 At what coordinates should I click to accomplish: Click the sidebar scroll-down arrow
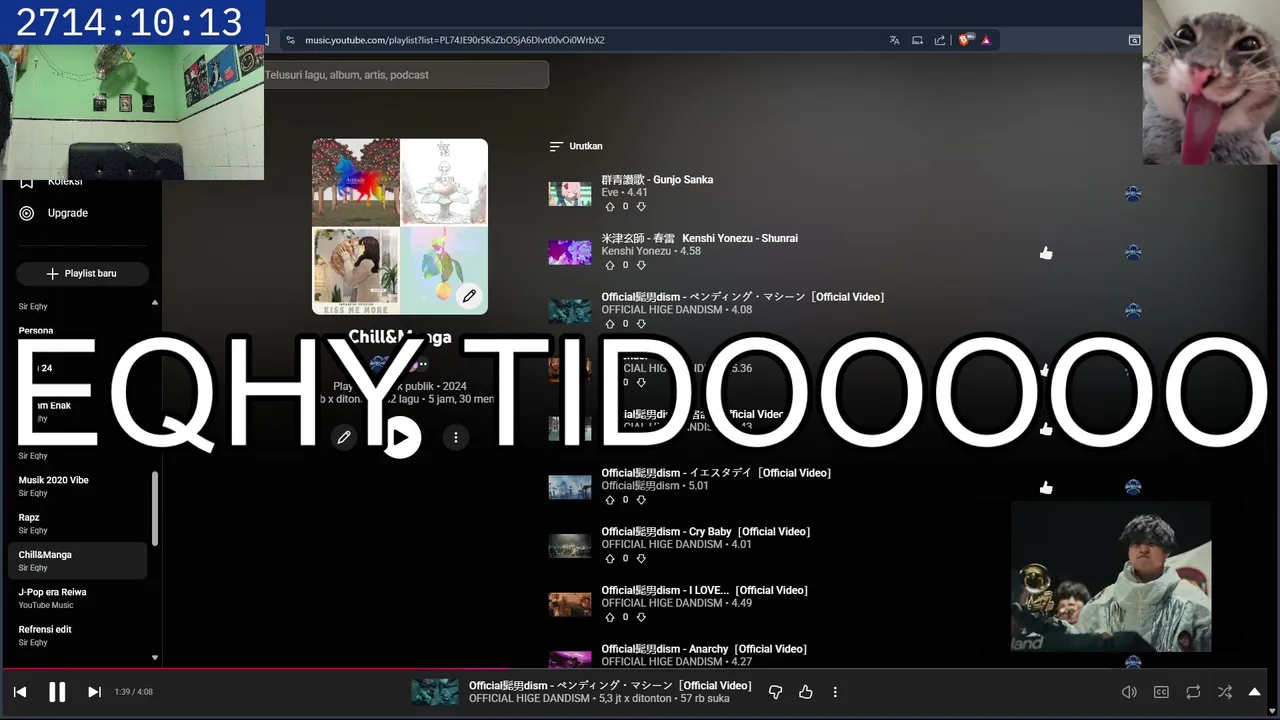click(155, 658)
